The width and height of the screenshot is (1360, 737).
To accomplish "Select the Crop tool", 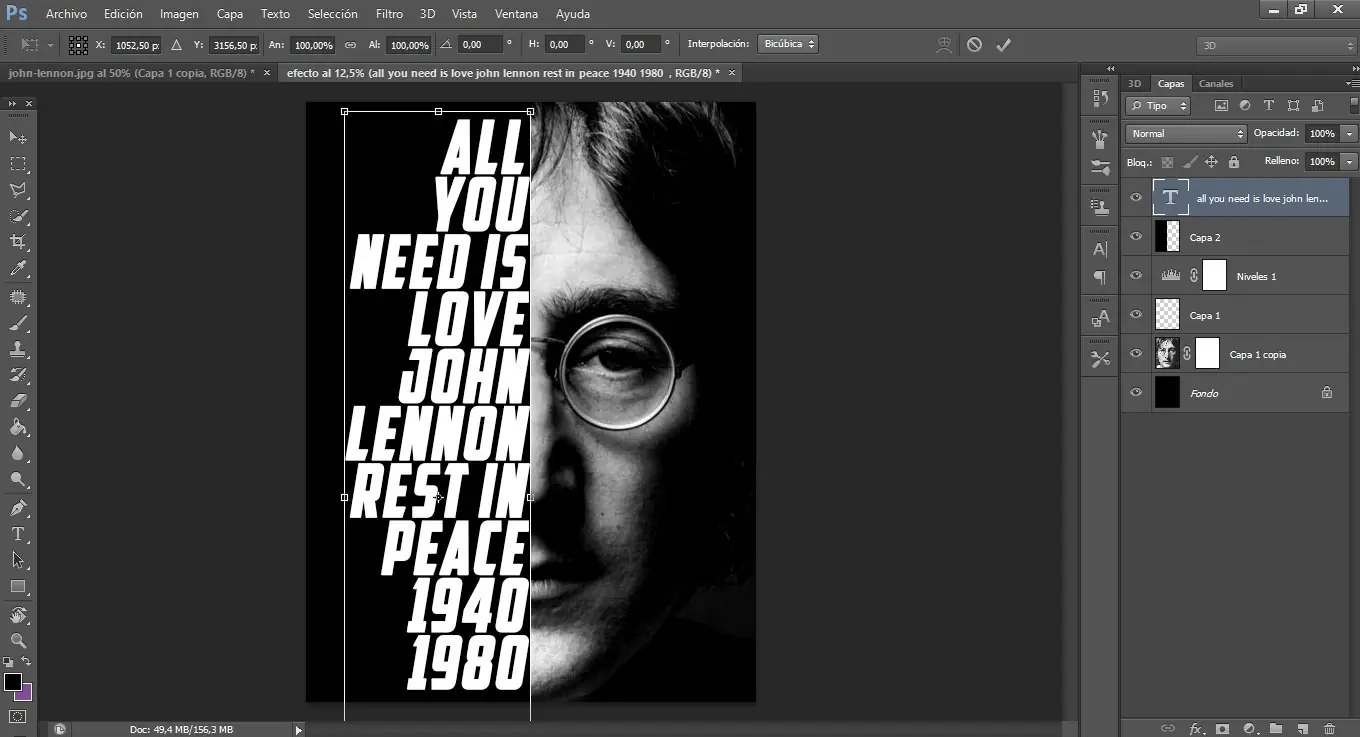I will point(18,242).
